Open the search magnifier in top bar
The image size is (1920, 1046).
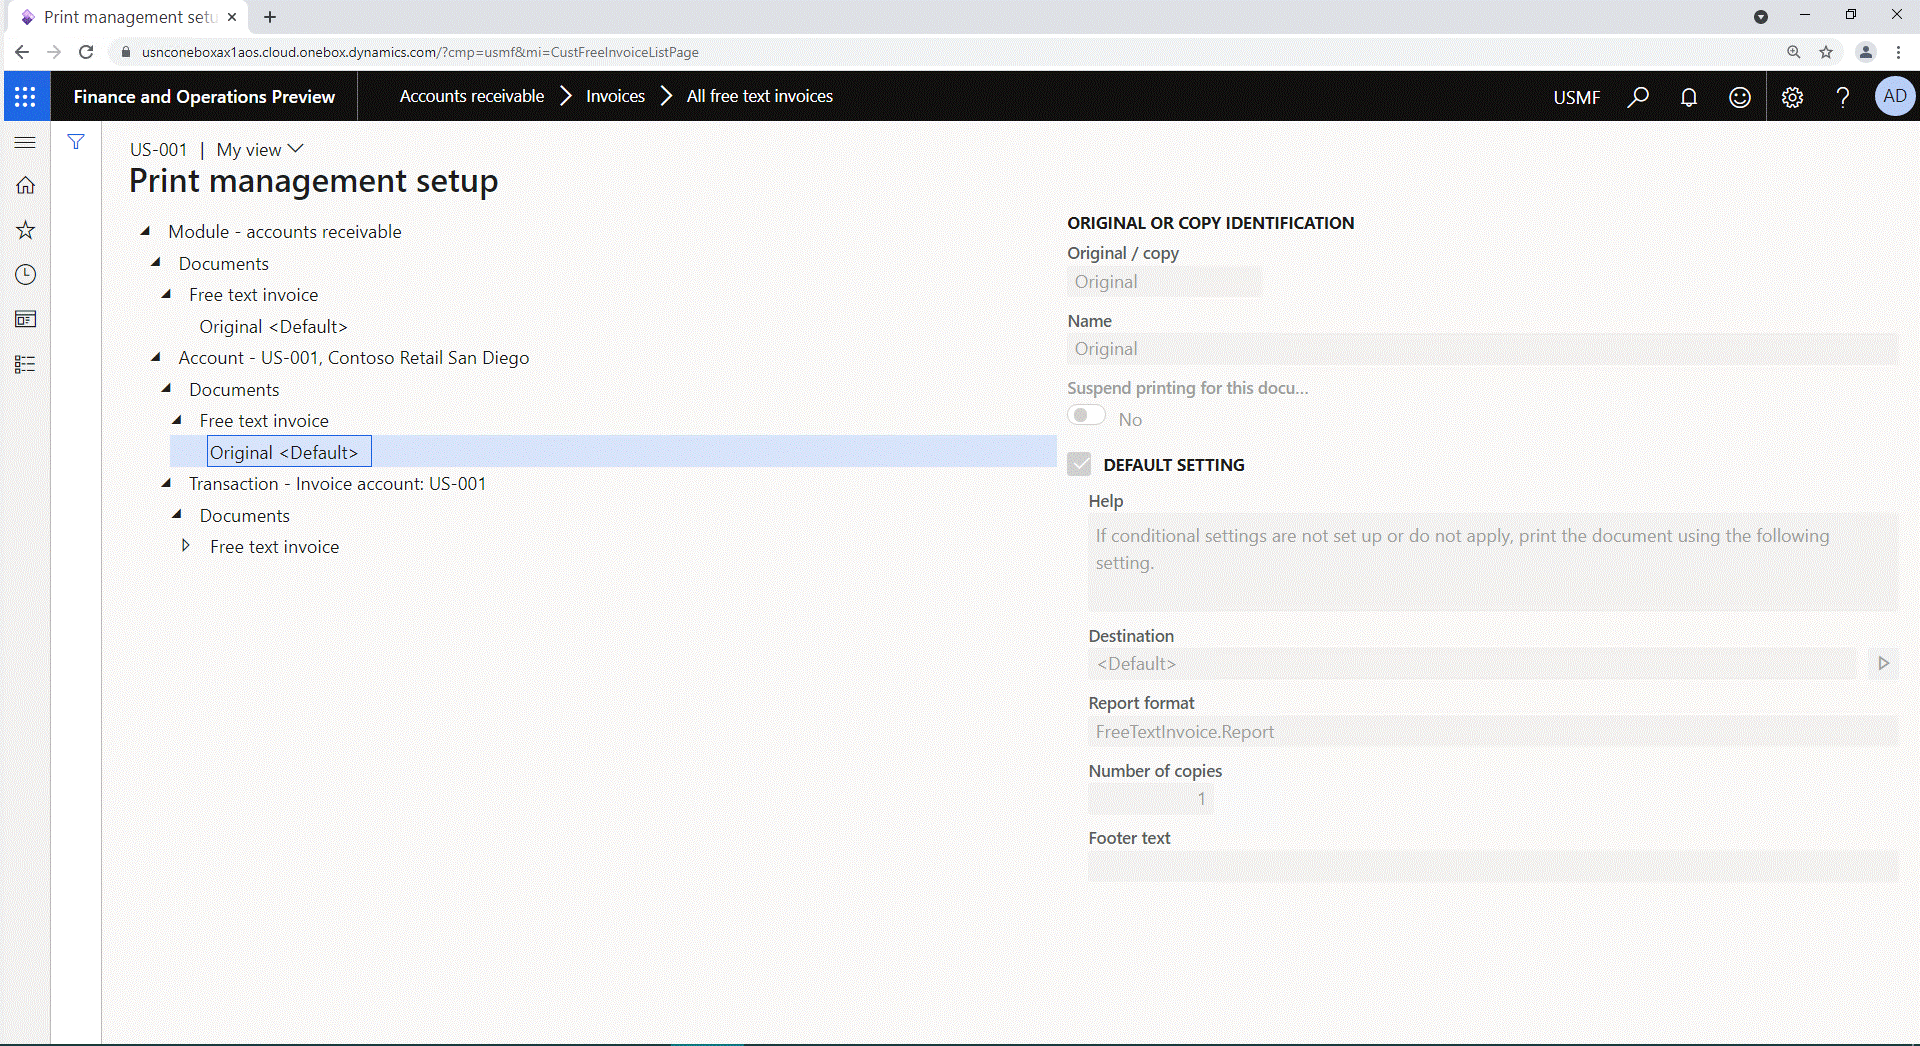(x=1638, y=96)
